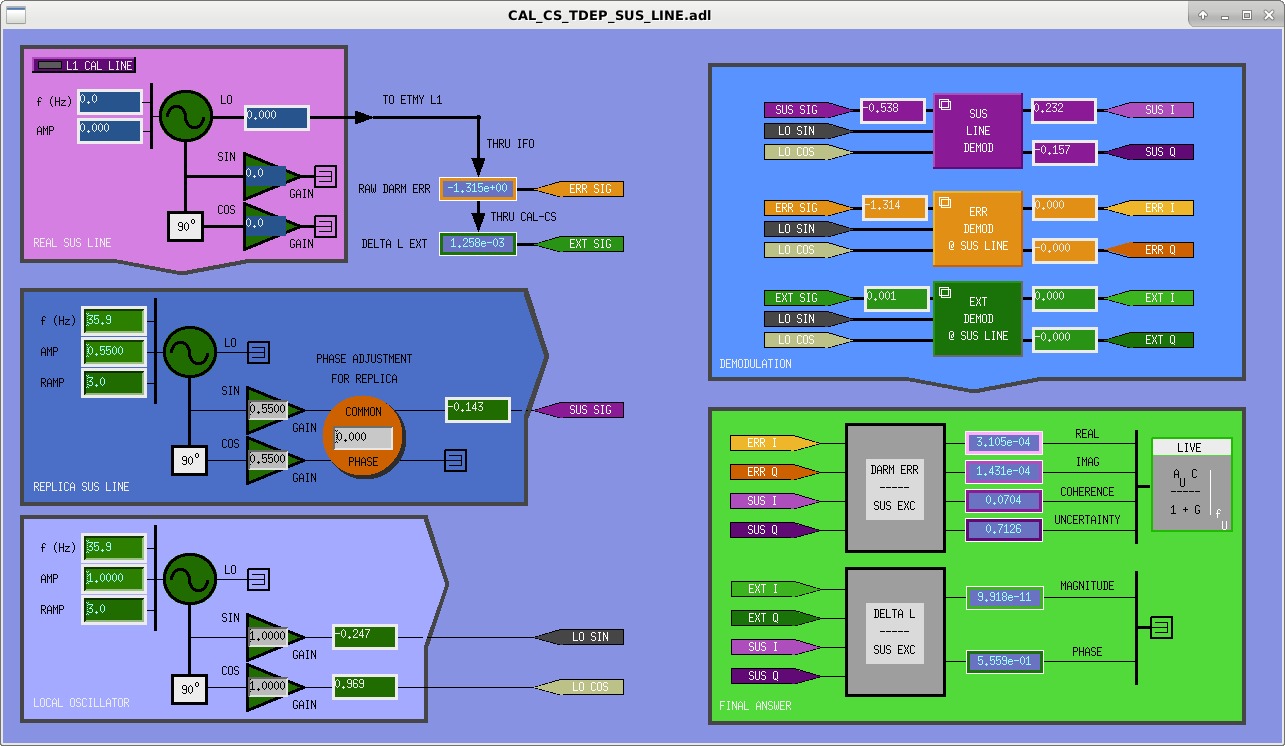Open related display next to COMMON PHASE knob
The width and height of the screenshot is (1285, 746).
click(454, 460)
